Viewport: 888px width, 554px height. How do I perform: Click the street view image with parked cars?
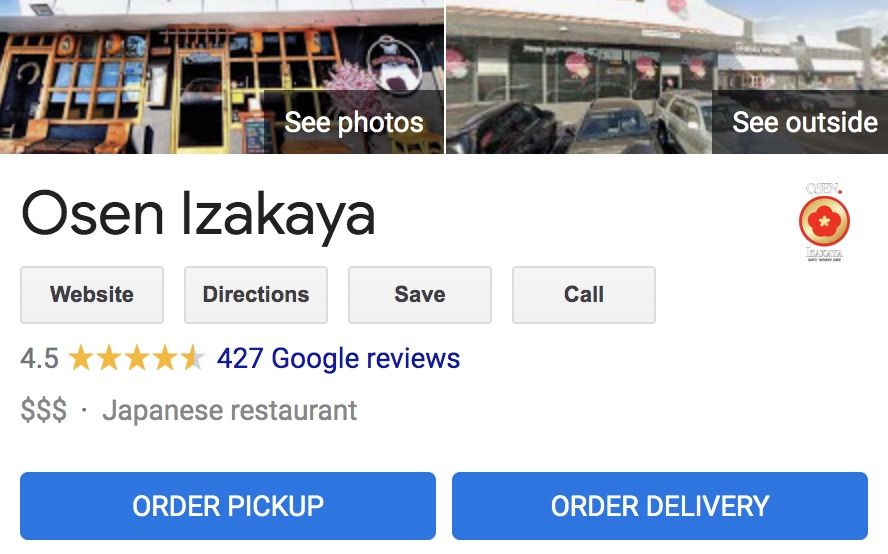667,76
